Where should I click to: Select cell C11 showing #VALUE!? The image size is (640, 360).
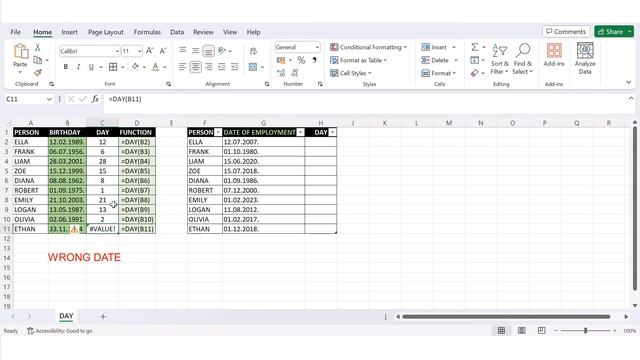[x=102, y=229]
